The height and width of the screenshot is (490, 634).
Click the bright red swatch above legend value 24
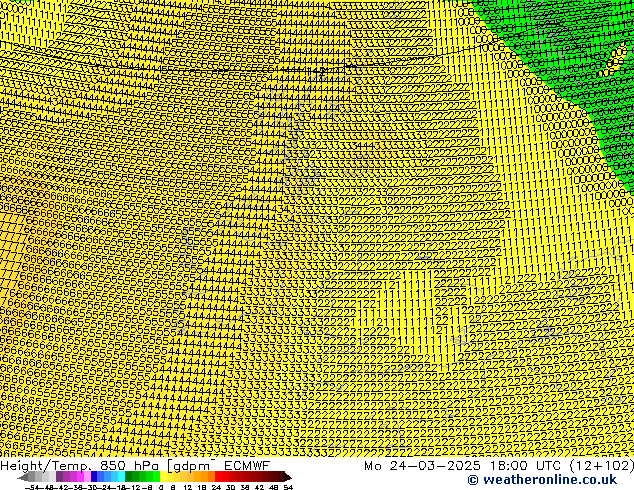tap(218, 477)
